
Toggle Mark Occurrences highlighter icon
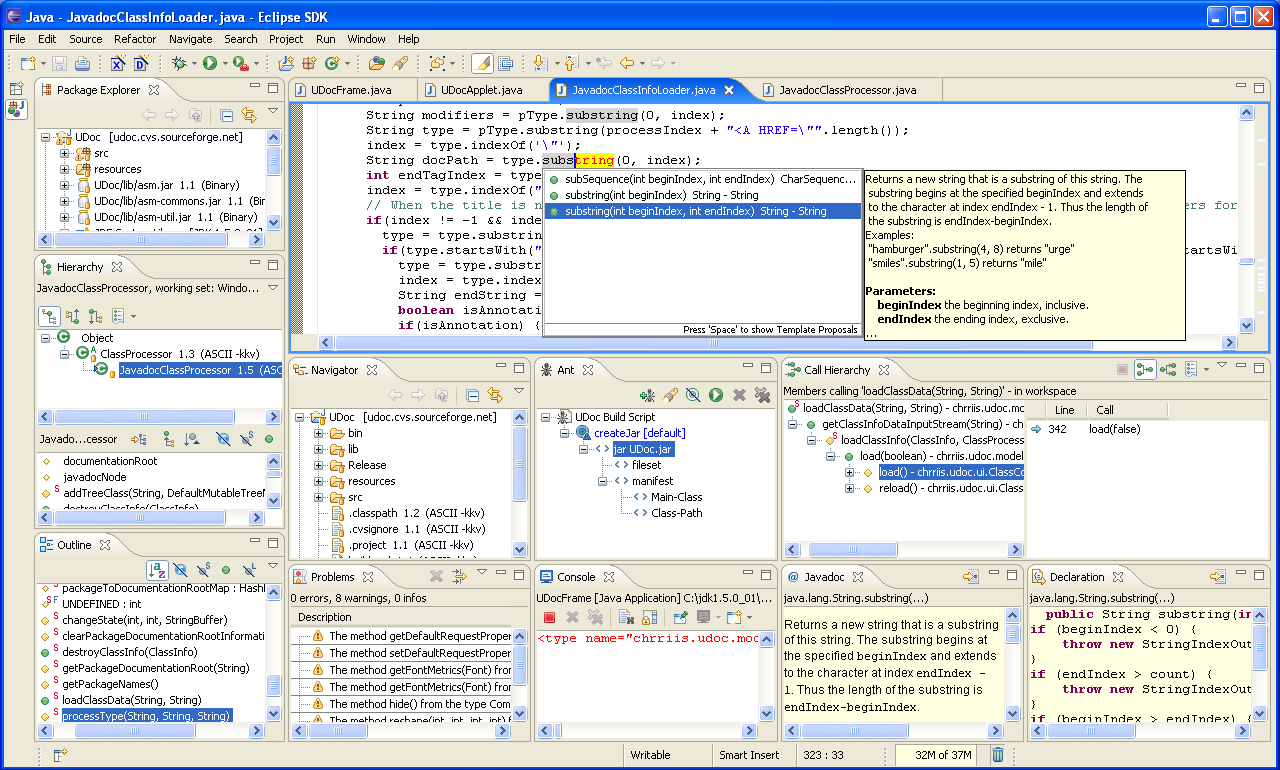[482, 63]
